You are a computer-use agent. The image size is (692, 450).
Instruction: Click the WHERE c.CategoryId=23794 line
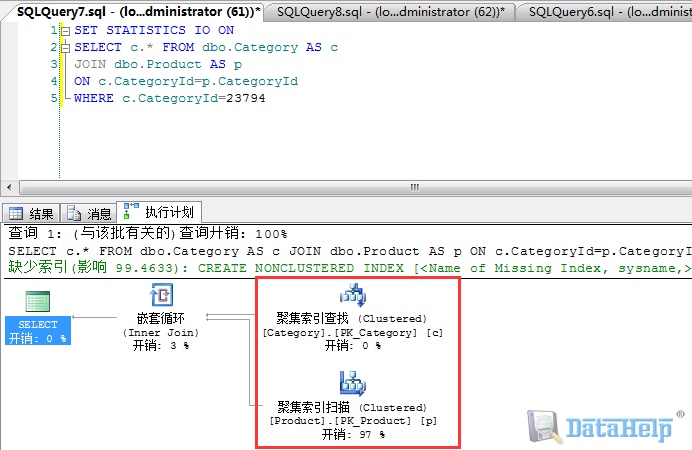point(169,98)
